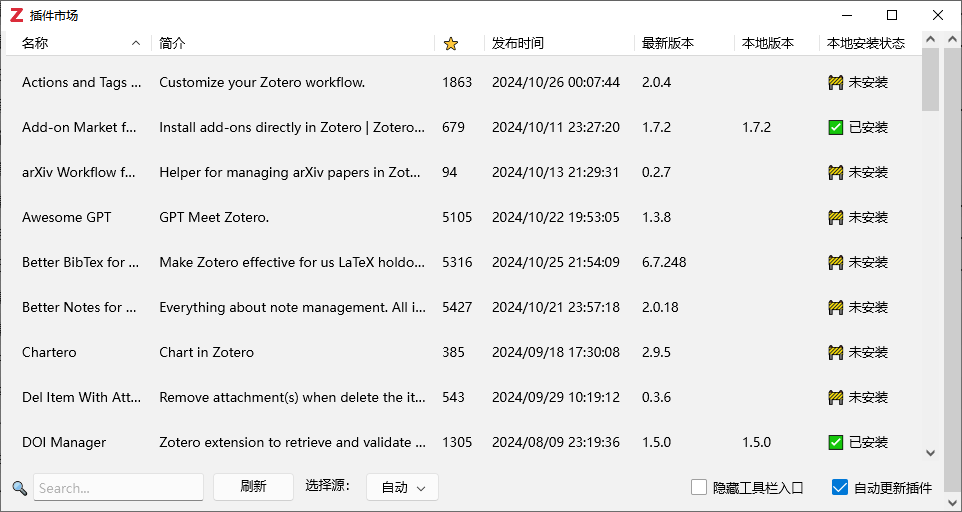Click description 'Customize your Zotero workflow.'
The width and height of the screenshot is (962, 512).
point(262,83)
